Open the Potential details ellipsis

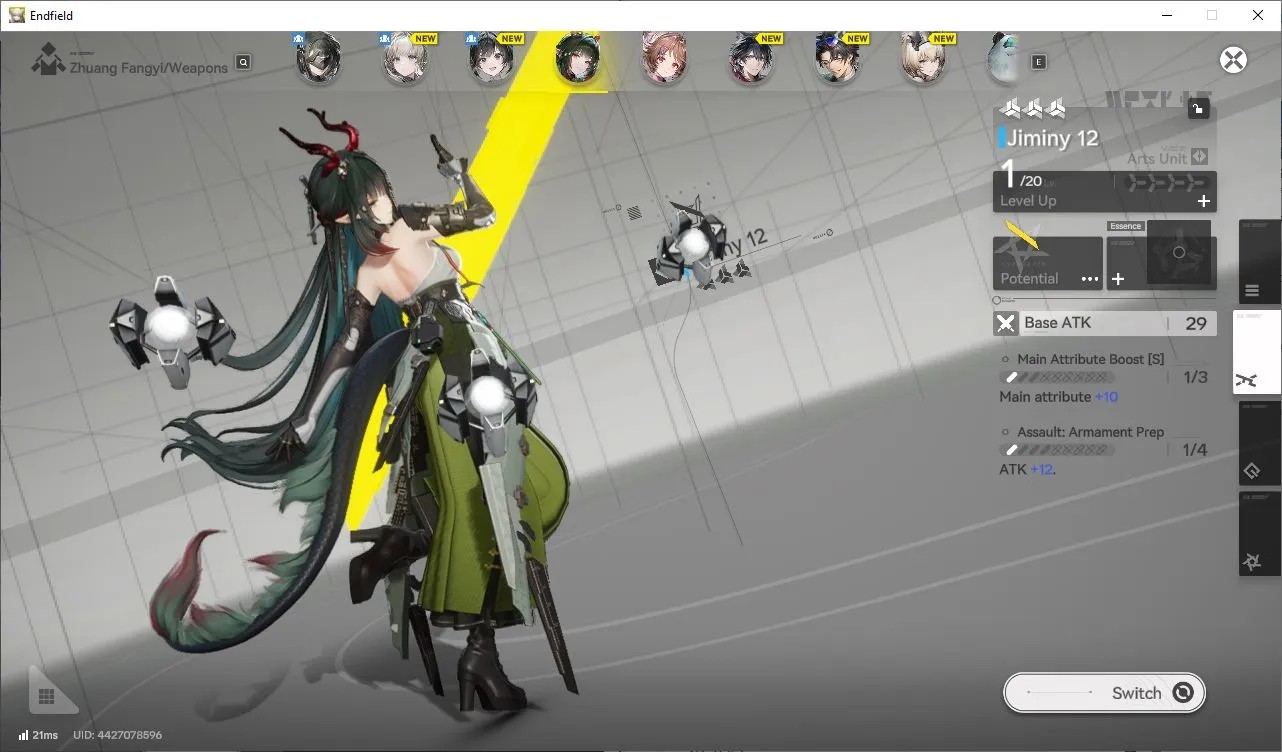click(x=1090, y=279)
